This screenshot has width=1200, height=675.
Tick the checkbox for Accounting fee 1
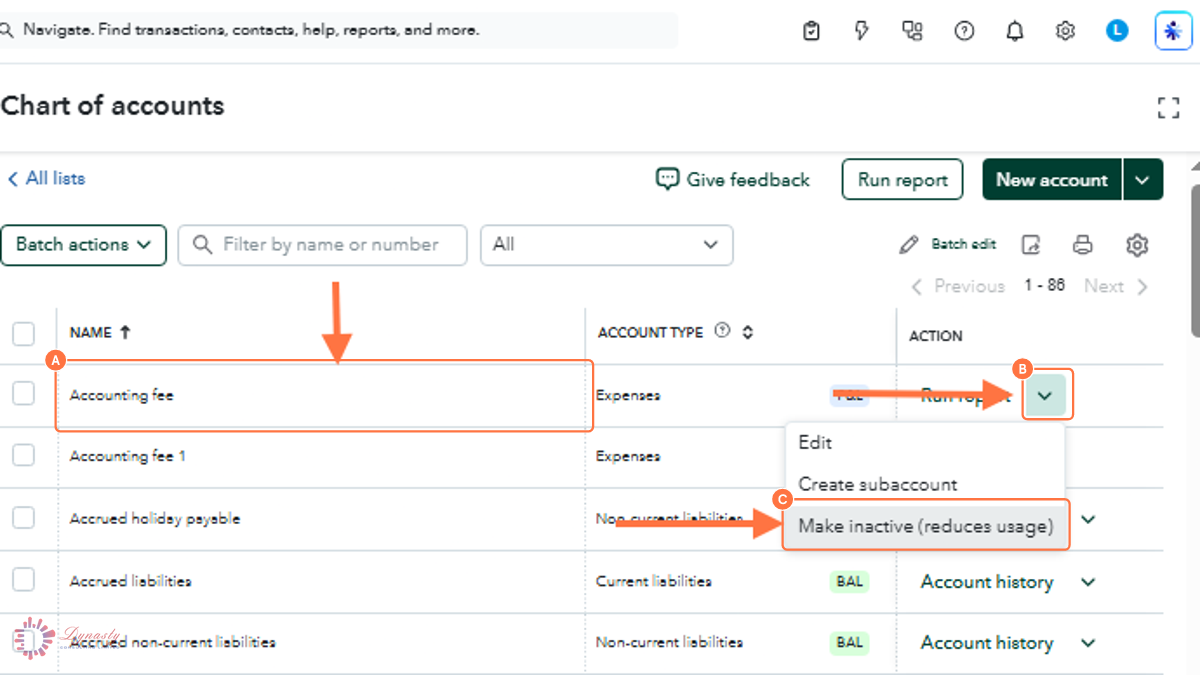pos(23,455)
